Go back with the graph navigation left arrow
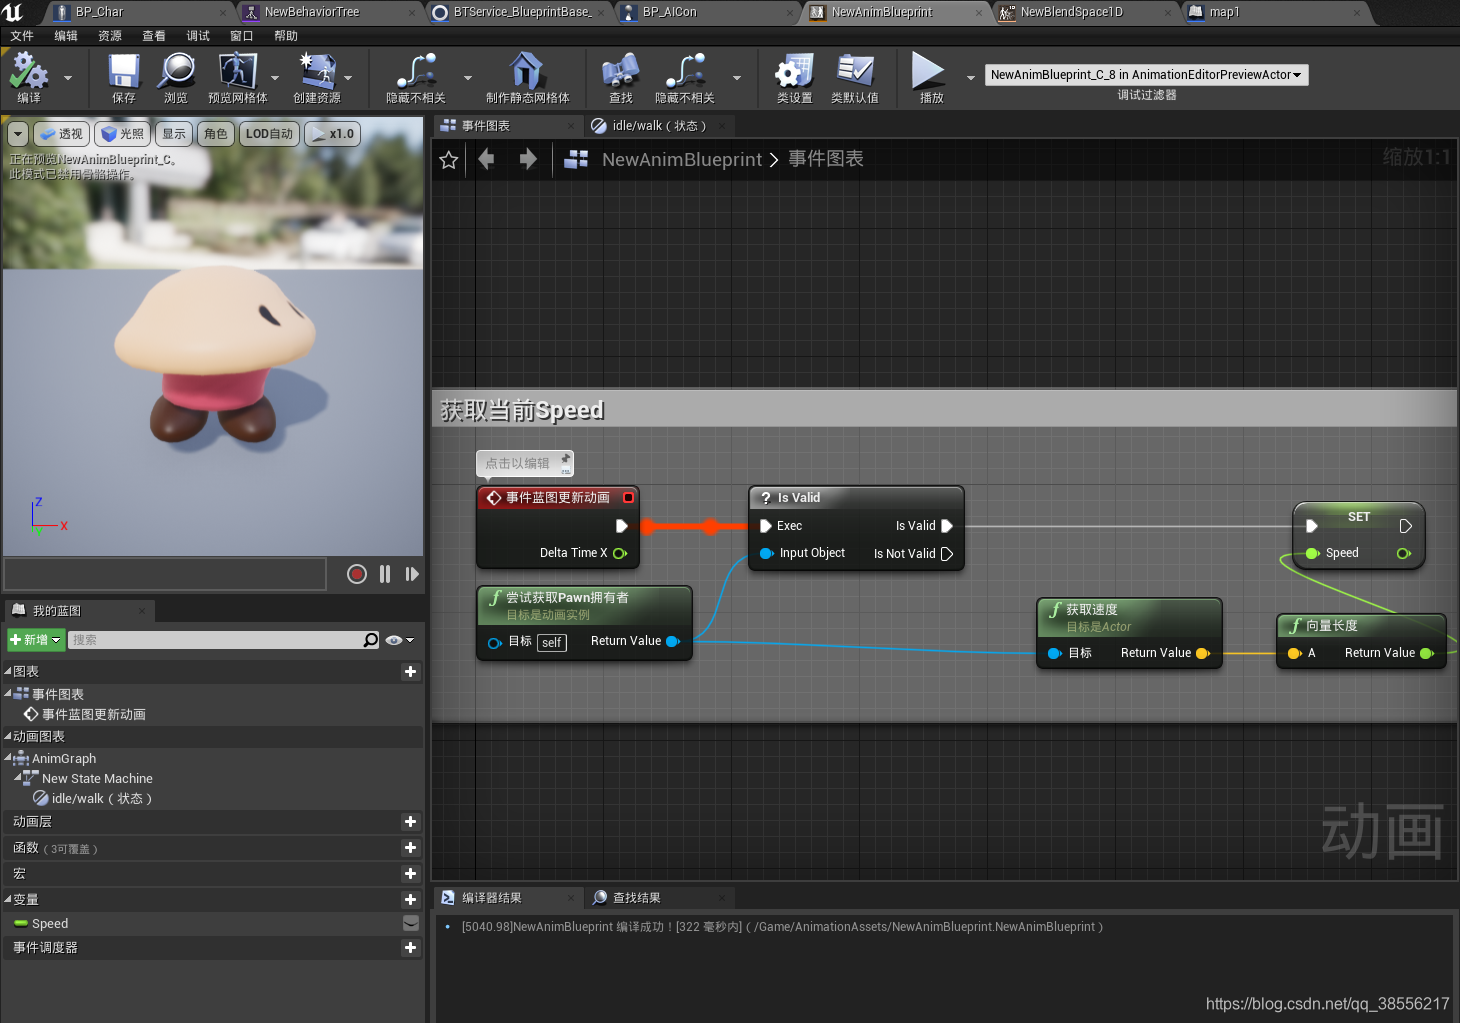The height and width of the screenshot is (1023, 1460). tap(487, 159)
